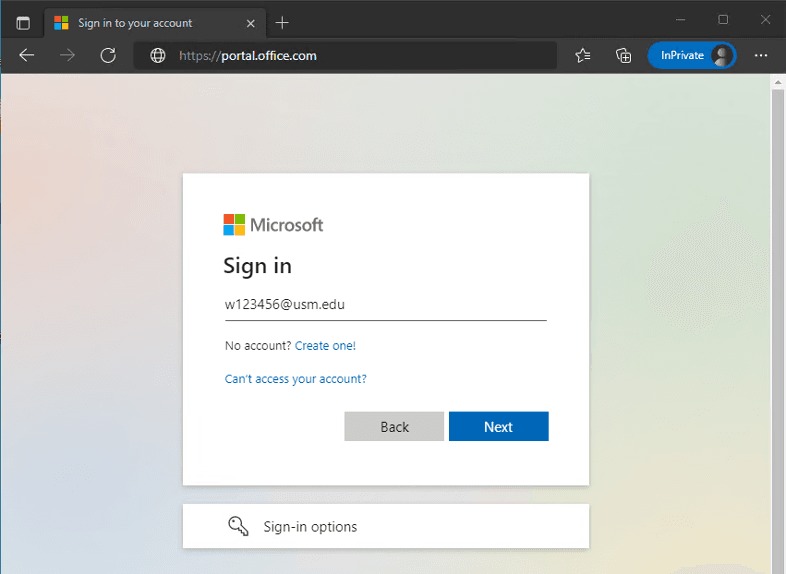The height and width of the screenshot is (574, 786).
Task: Open the Settings and more ellipsis menu
Action: 761,55
